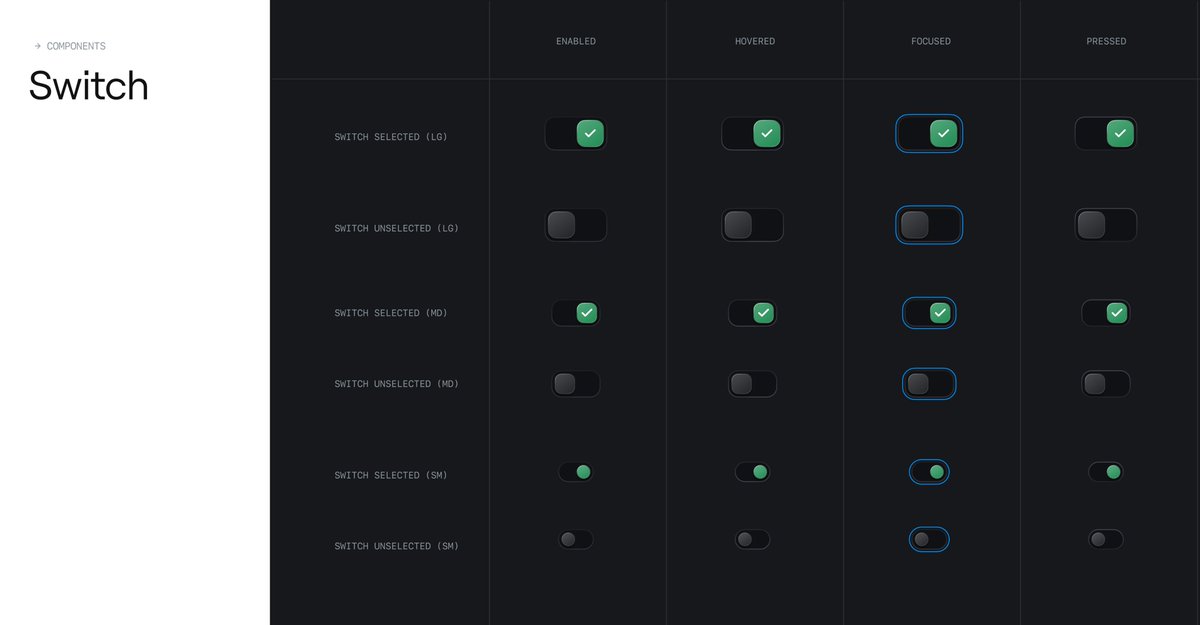The width and height of the screenshot is (1200, 625).
Task: Turn on the focused unselected SM switch
Action: tap(929, 540)
